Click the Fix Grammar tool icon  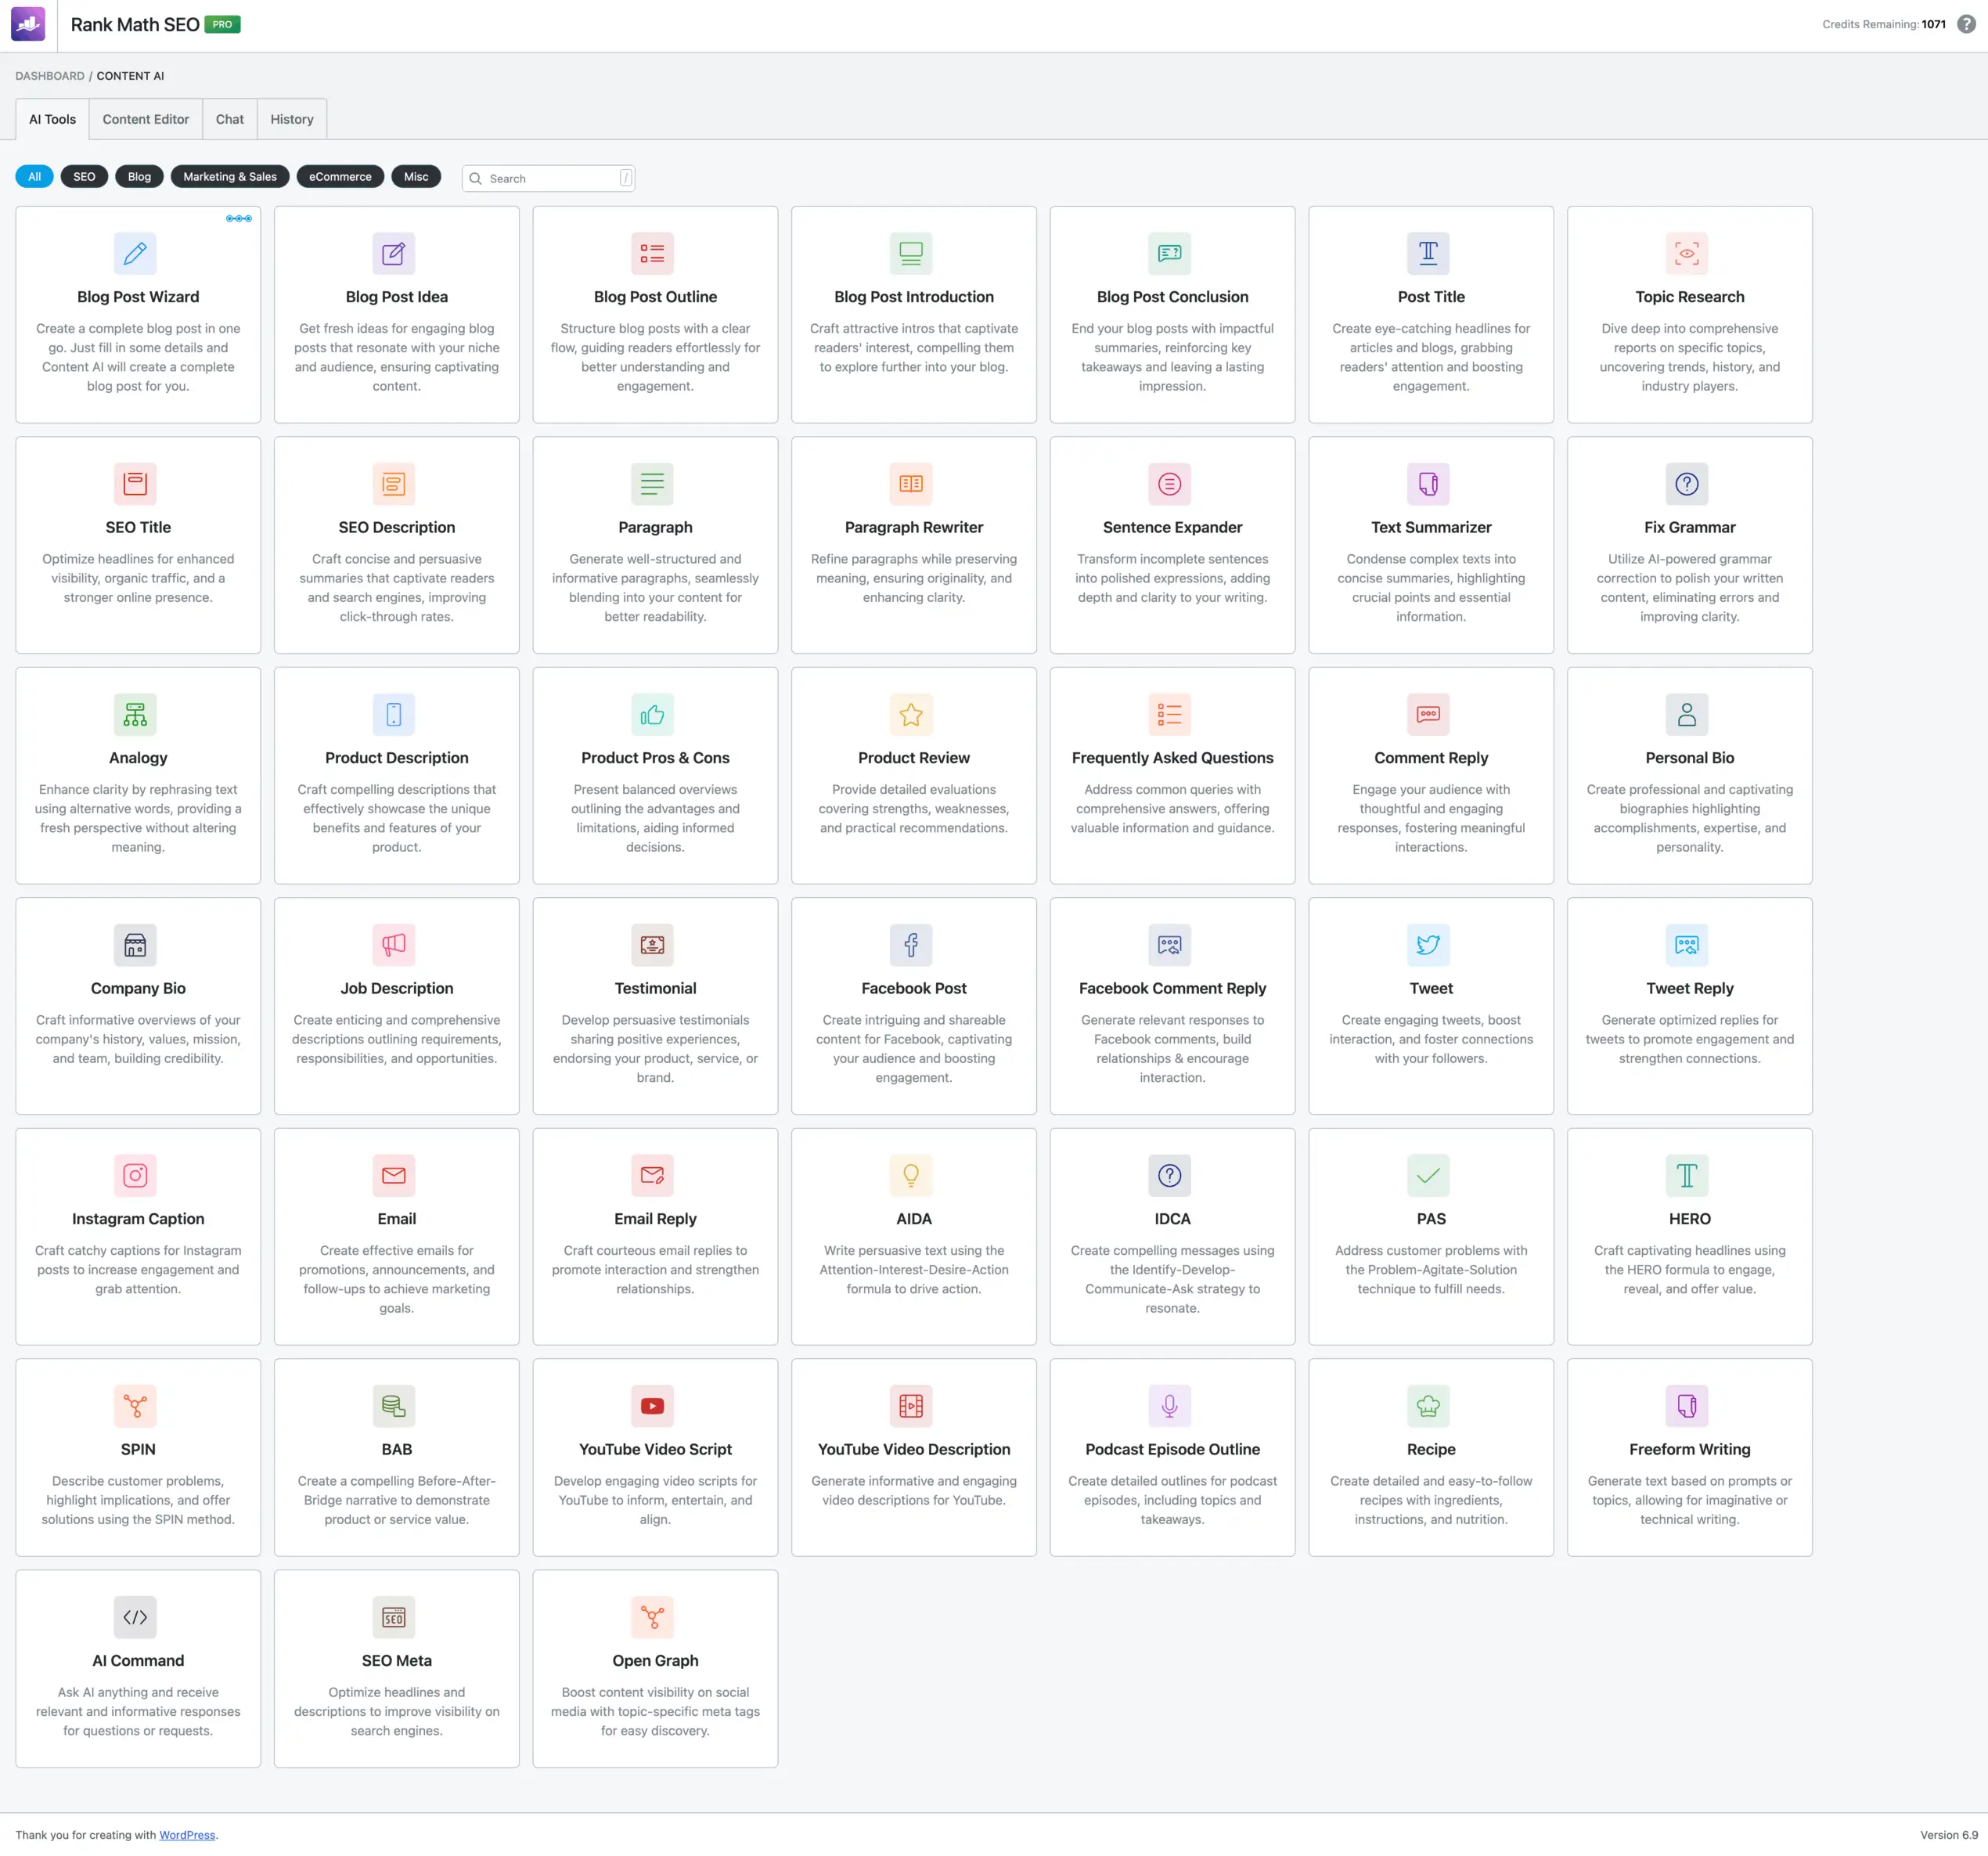click(x=1688, y=484)
